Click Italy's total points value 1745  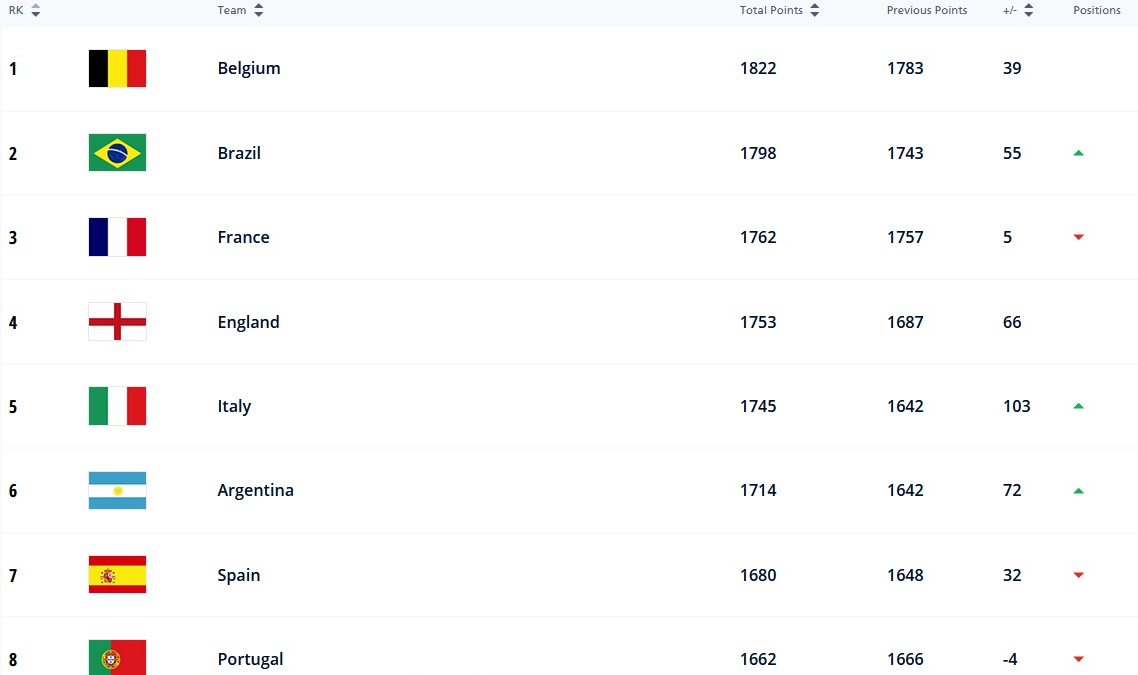coord(758,406)
